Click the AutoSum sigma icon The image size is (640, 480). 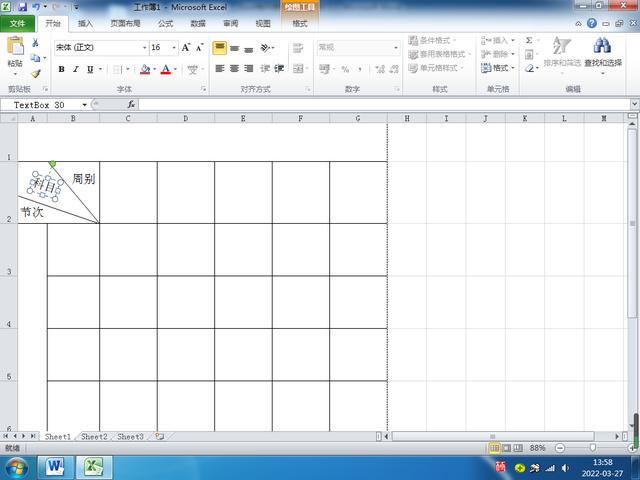pyautogui.click(x=529, y=40)
